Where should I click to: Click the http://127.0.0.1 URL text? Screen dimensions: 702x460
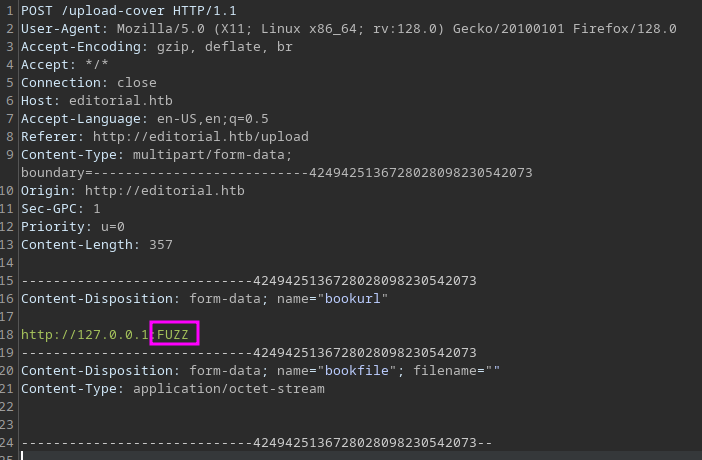84,334
